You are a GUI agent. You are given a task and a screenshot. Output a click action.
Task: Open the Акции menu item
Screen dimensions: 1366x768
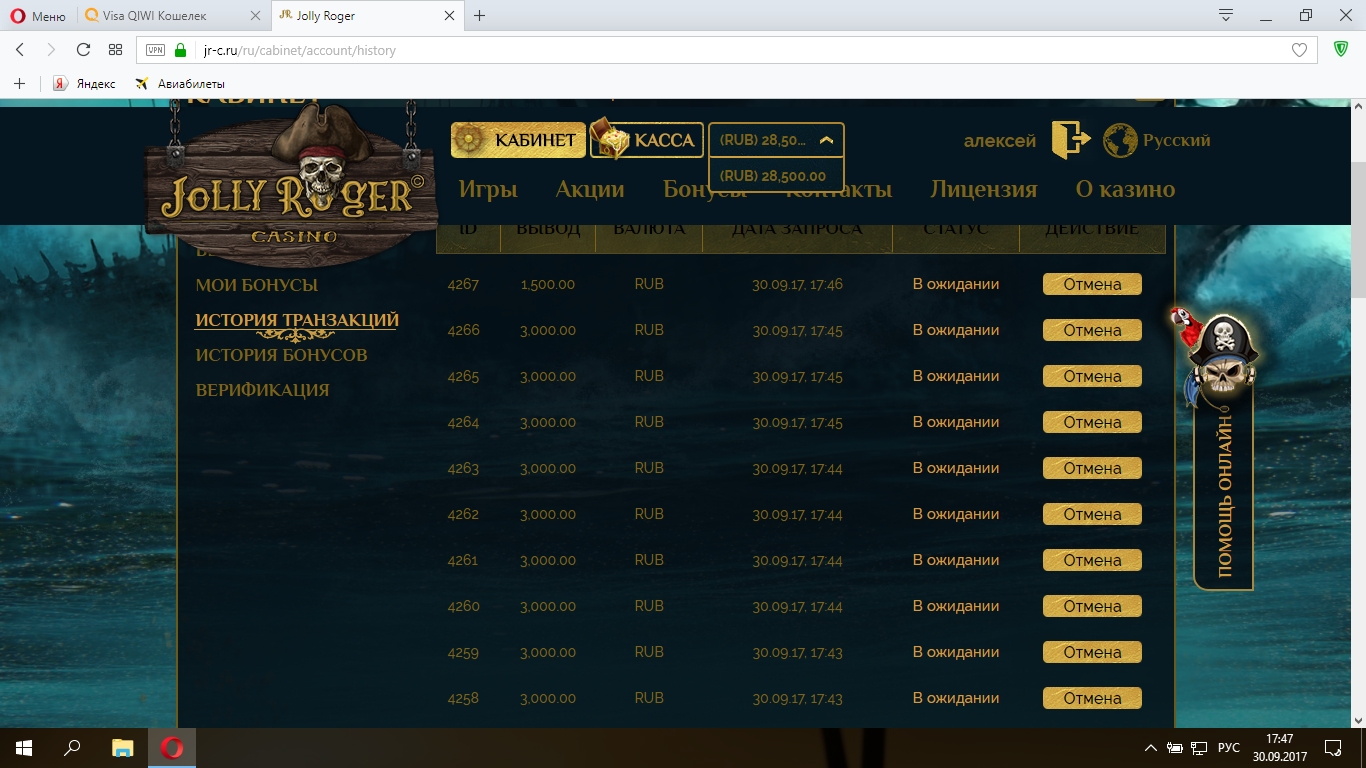[x=590, y=189]
